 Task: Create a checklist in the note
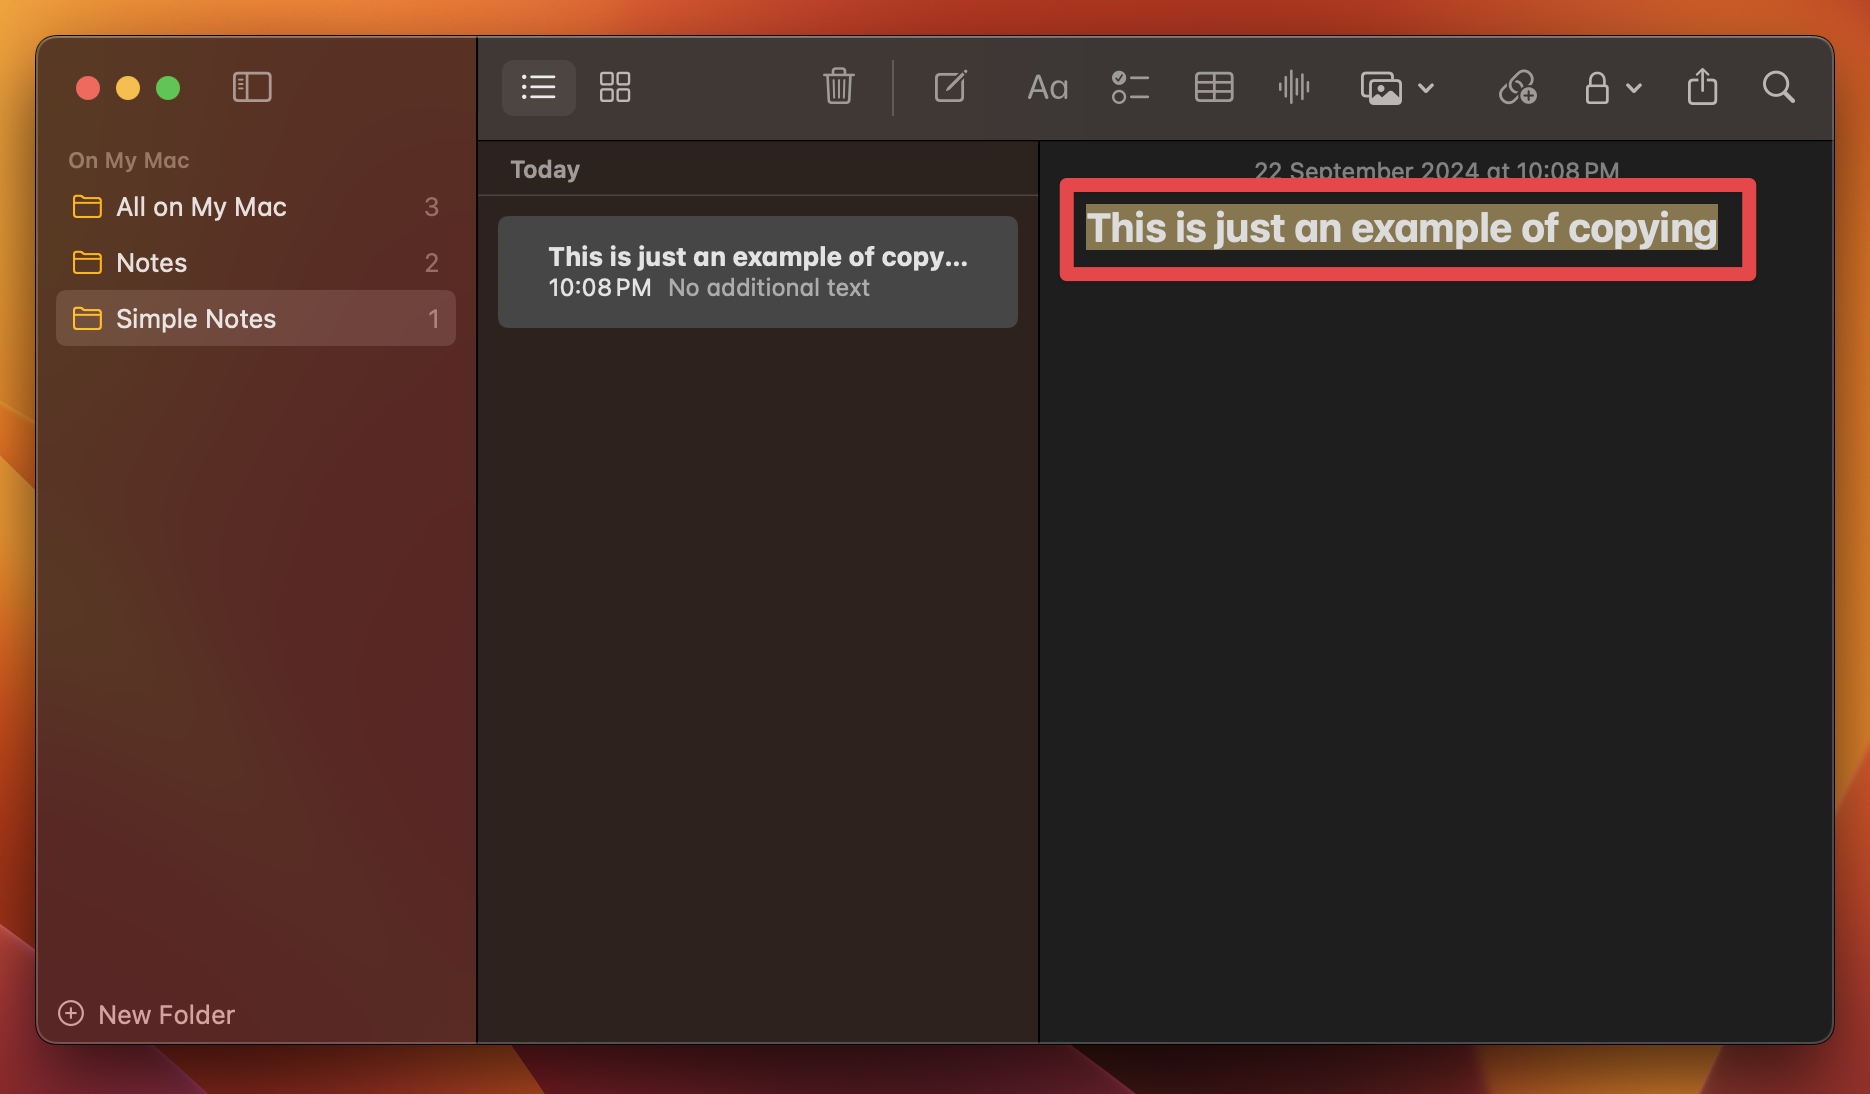click(x=1130, y=87)
